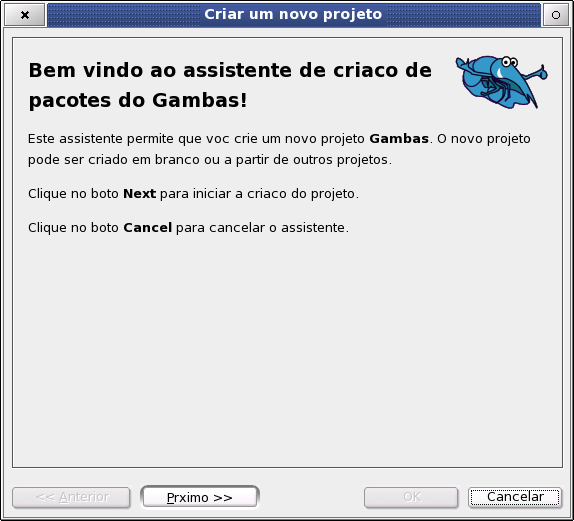Click the disabled << Anterior button
Screen dimensions: 574x521
click(x=71, y=497)
